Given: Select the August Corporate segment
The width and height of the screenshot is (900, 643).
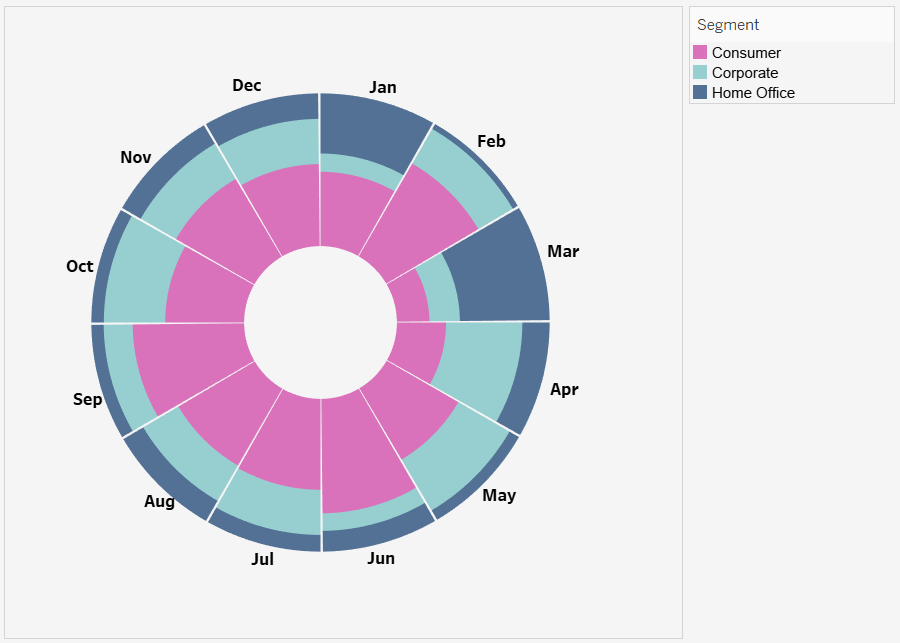Looking at the screenshot, I should click(x=187, y=454).
